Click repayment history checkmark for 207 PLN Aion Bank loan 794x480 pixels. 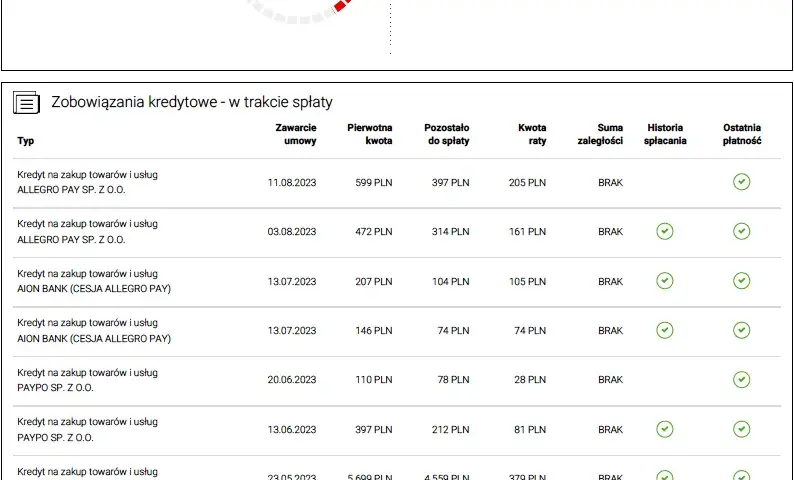point(665,281)
